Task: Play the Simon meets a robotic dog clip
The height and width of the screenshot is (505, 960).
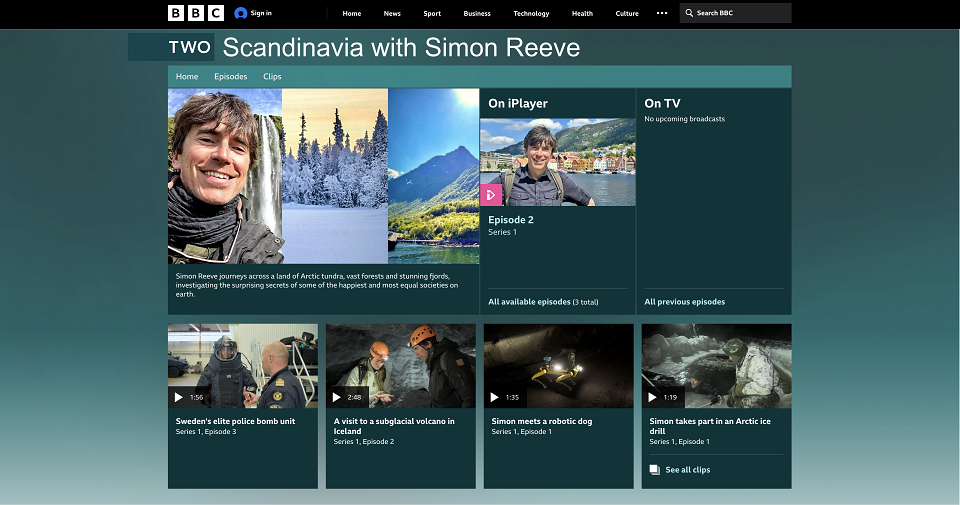Action: point(495,397)
